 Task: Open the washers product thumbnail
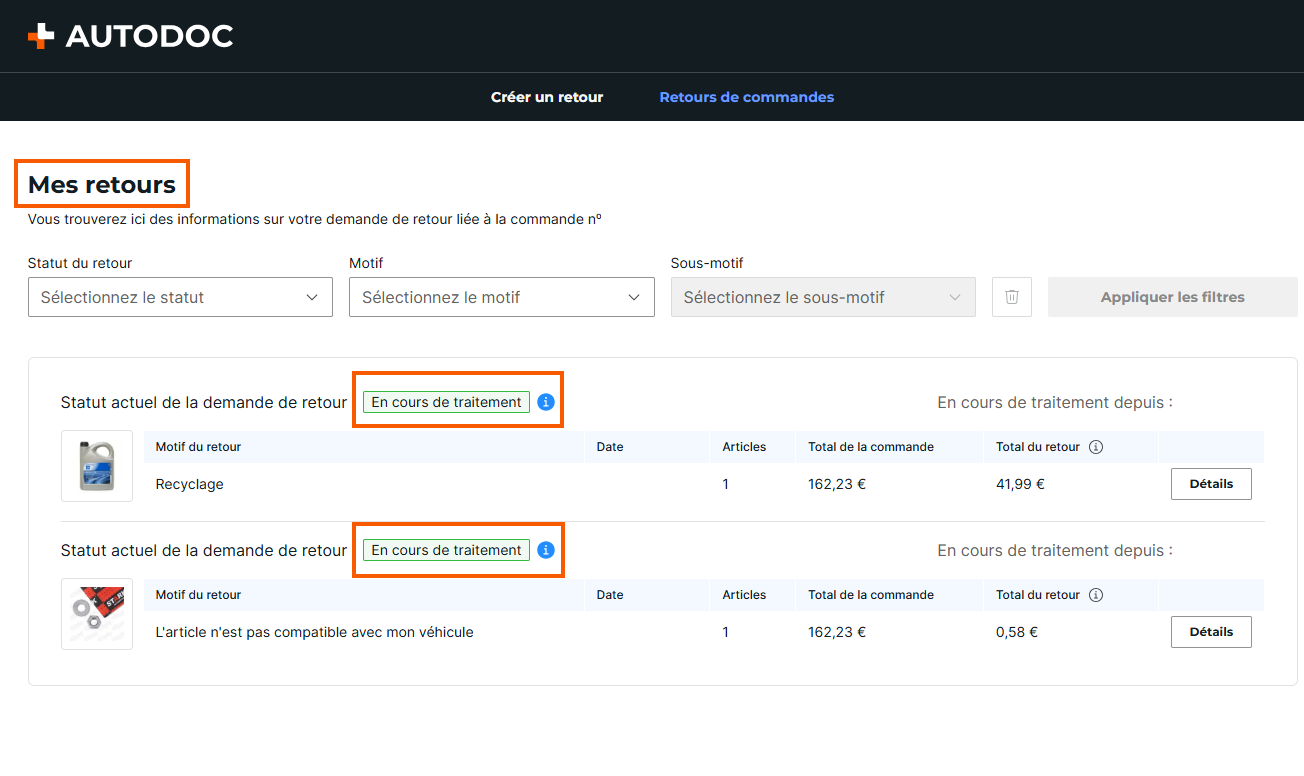tap(97, 614)
